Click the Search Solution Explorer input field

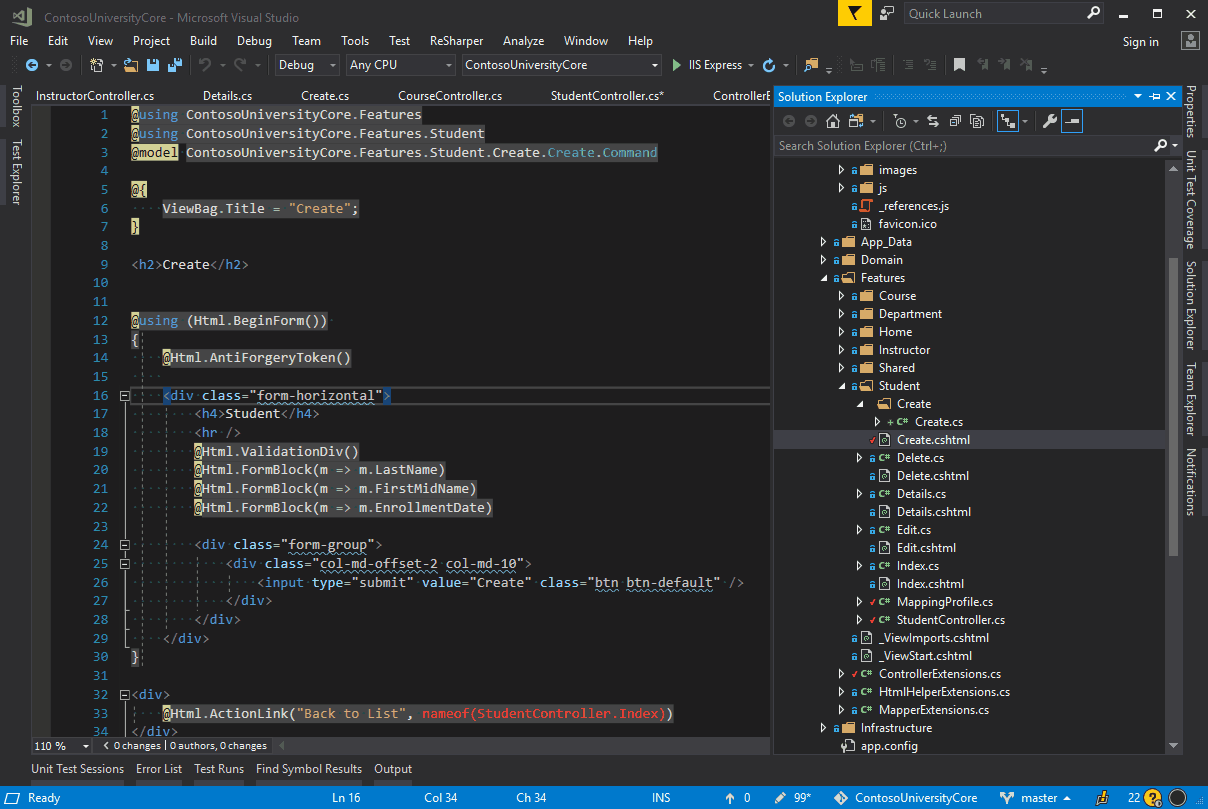point(964,146)
